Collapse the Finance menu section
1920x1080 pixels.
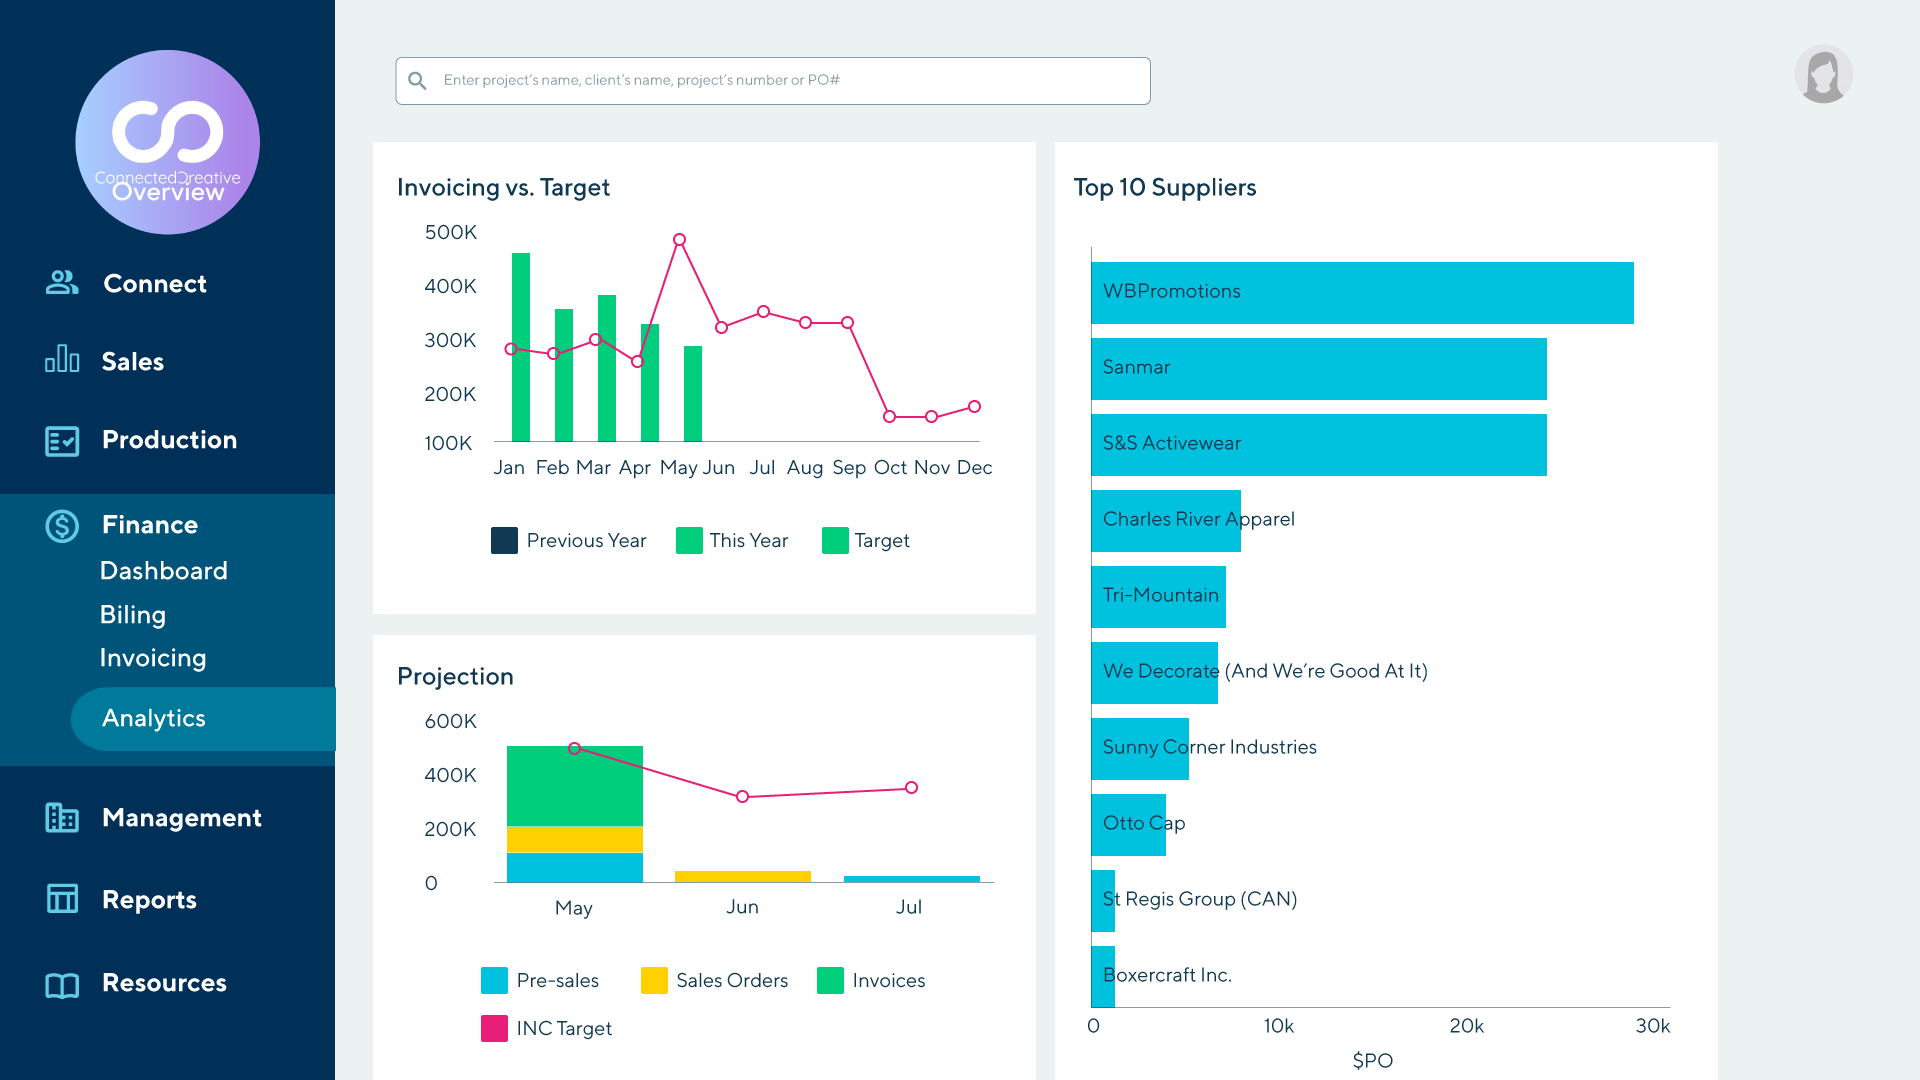[150, 525]
